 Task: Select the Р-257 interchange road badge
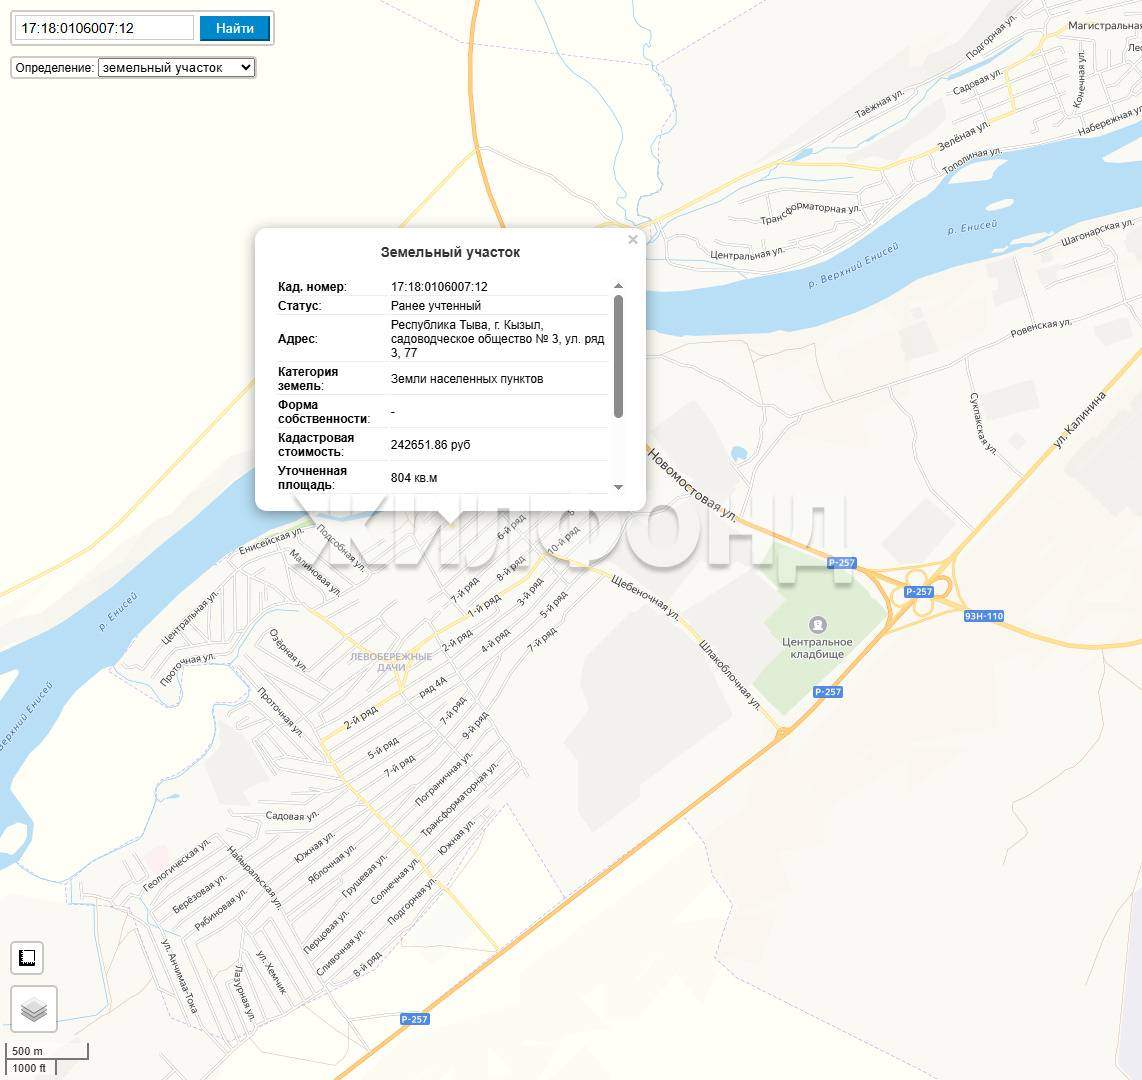click(918, 591)
